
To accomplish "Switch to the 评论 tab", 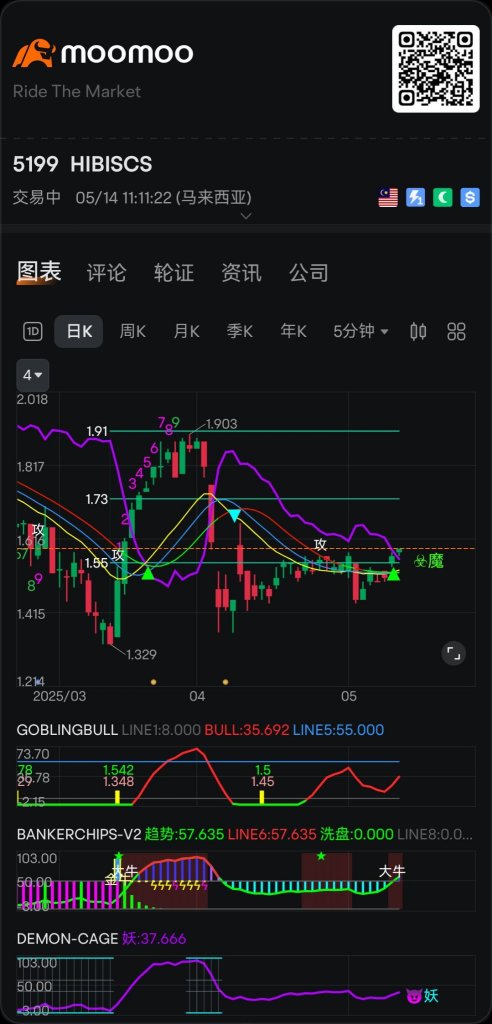I will pos(107,272).
